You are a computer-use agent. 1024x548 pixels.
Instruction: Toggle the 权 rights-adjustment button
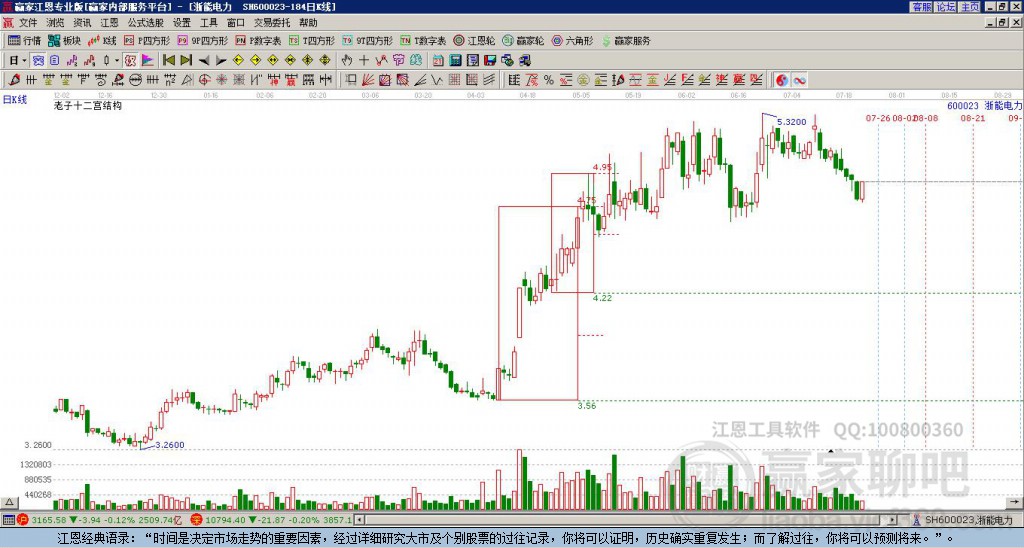point(130,61)
